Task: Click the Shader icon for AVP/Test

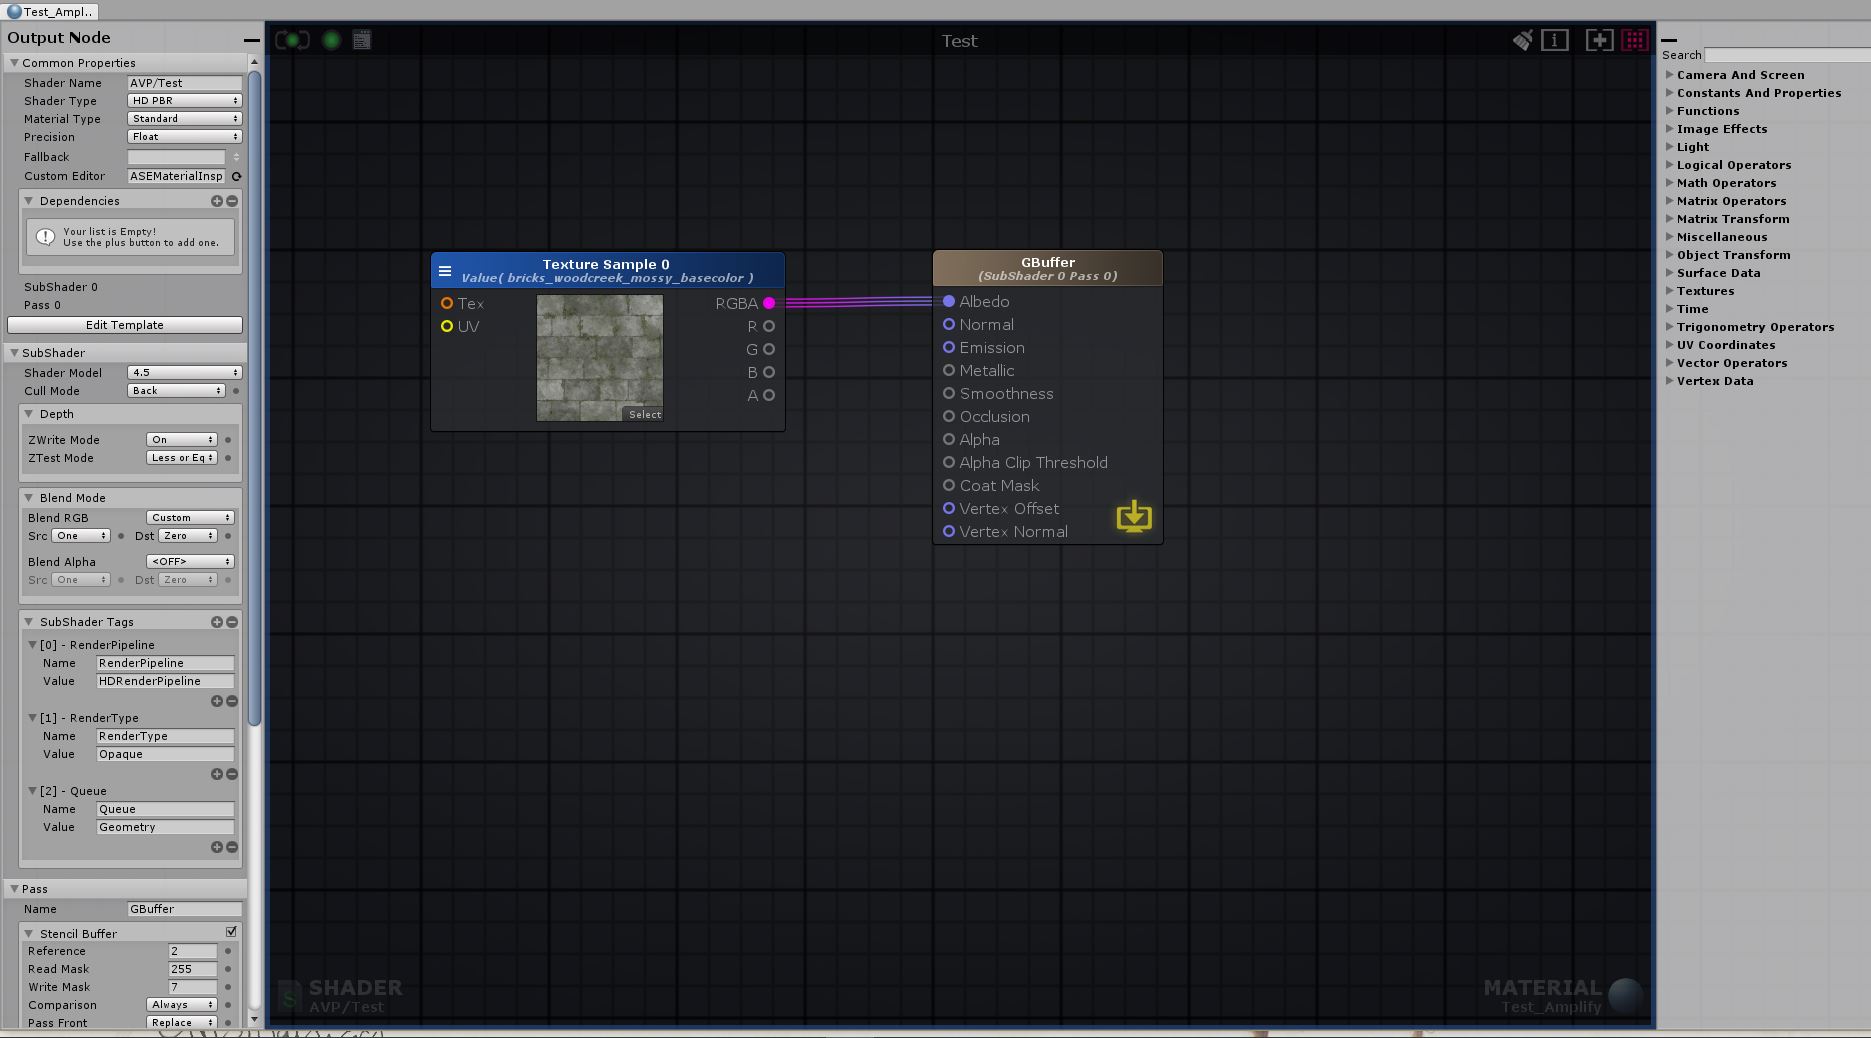Action: (x=290, y=996)
